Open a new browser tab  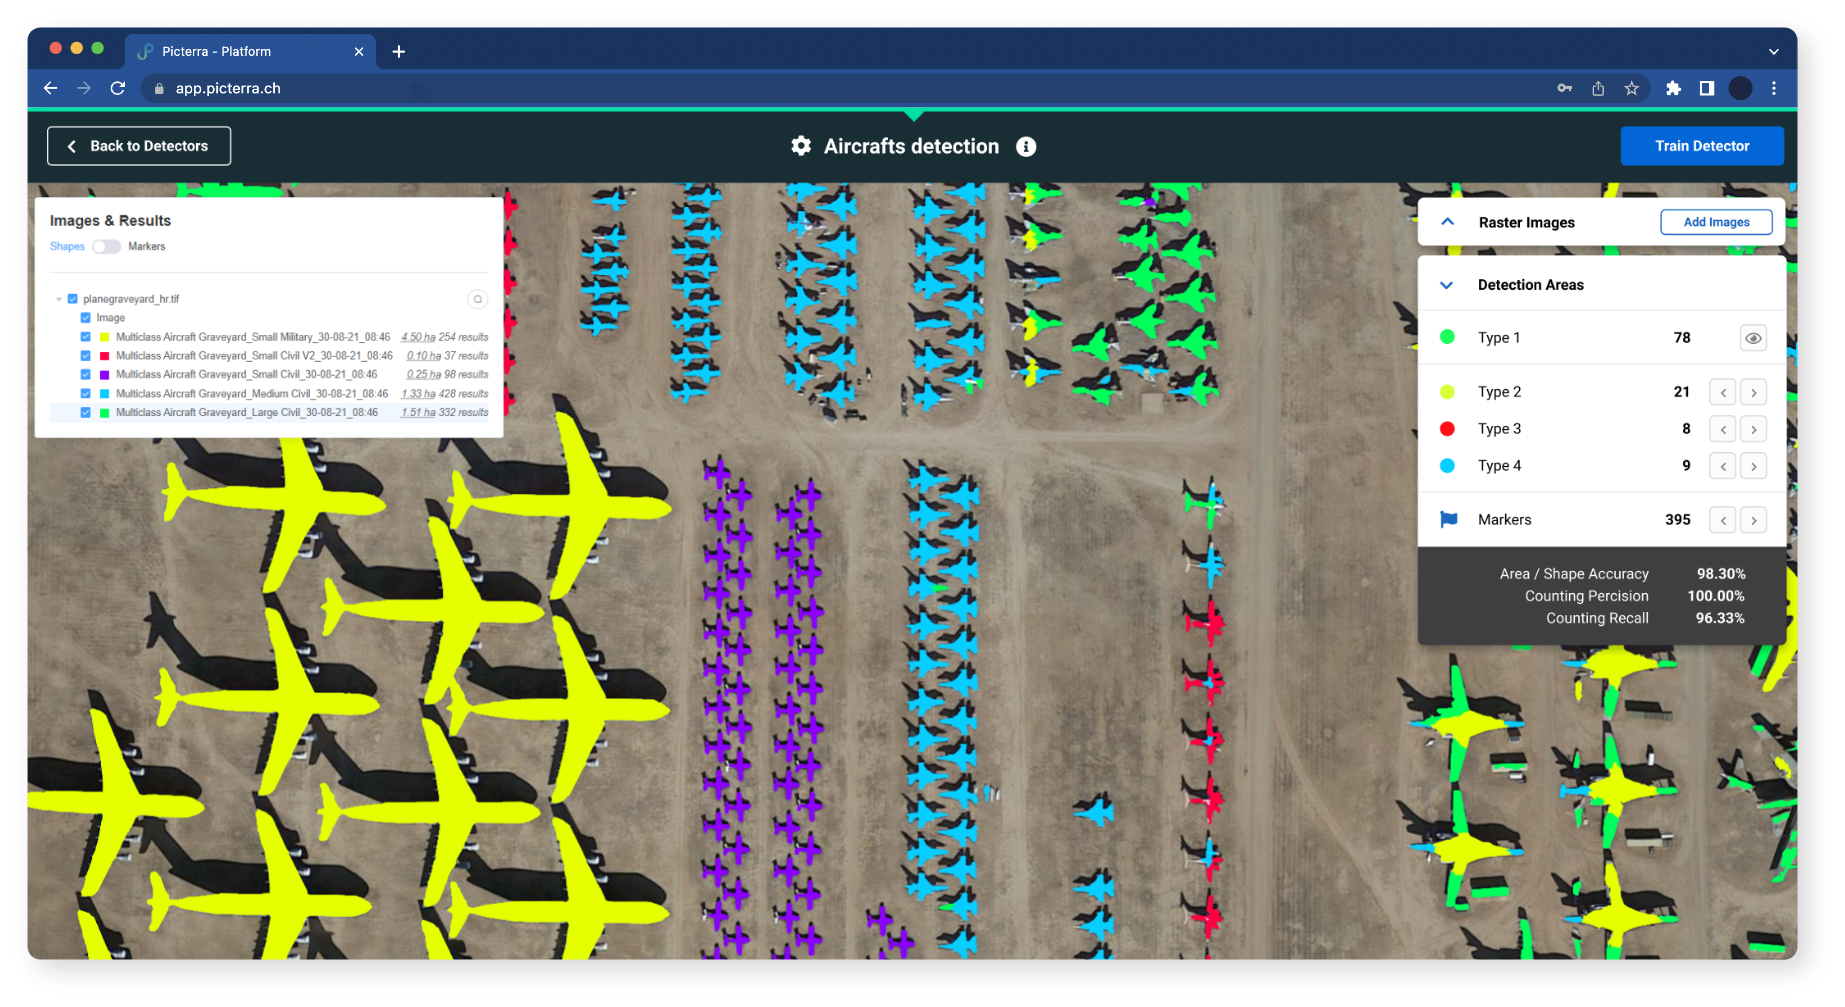pyautogui.click(x=398, y=51)
